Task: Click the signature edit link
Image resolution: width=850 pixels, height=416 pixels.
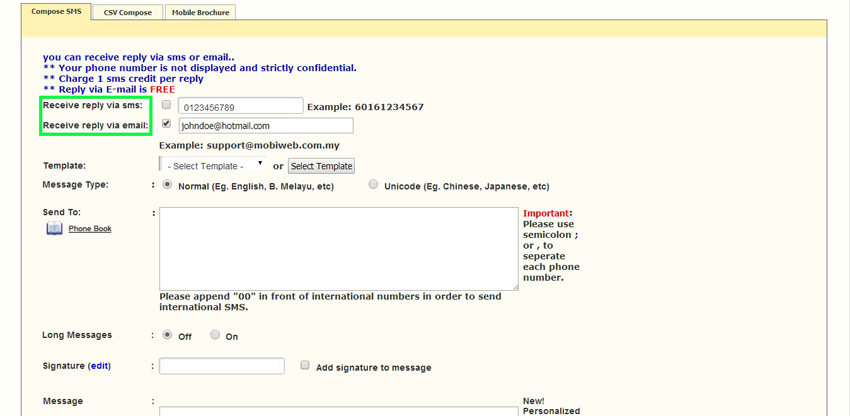Action: [x=99, y=366]
